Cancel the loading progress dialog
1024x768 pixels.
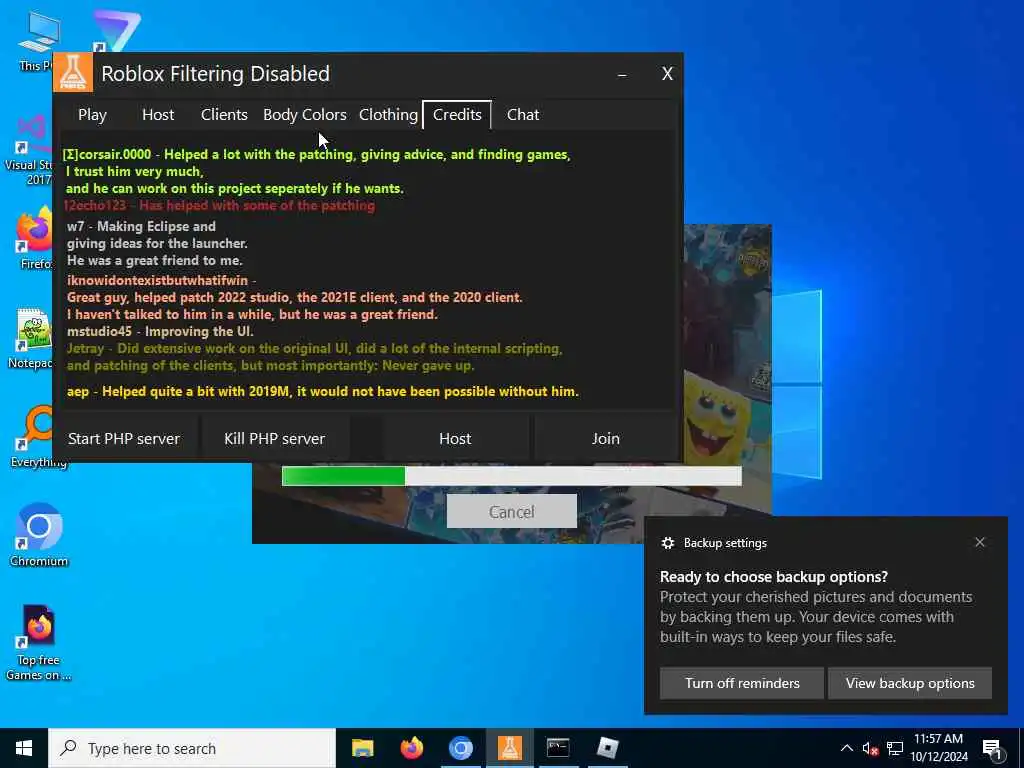tap(511, 512)
